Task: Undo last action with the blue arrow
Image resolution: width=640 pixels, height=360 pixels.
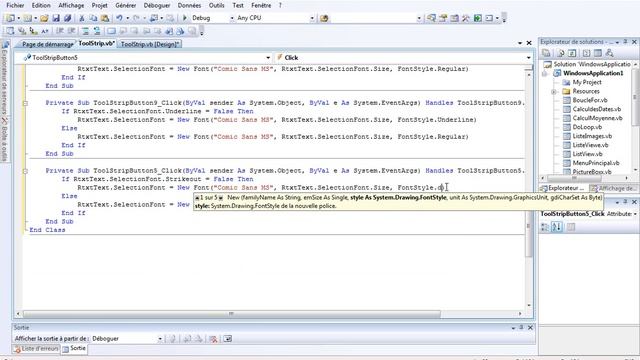Action: pyautogui.click(x=119, y=18)
